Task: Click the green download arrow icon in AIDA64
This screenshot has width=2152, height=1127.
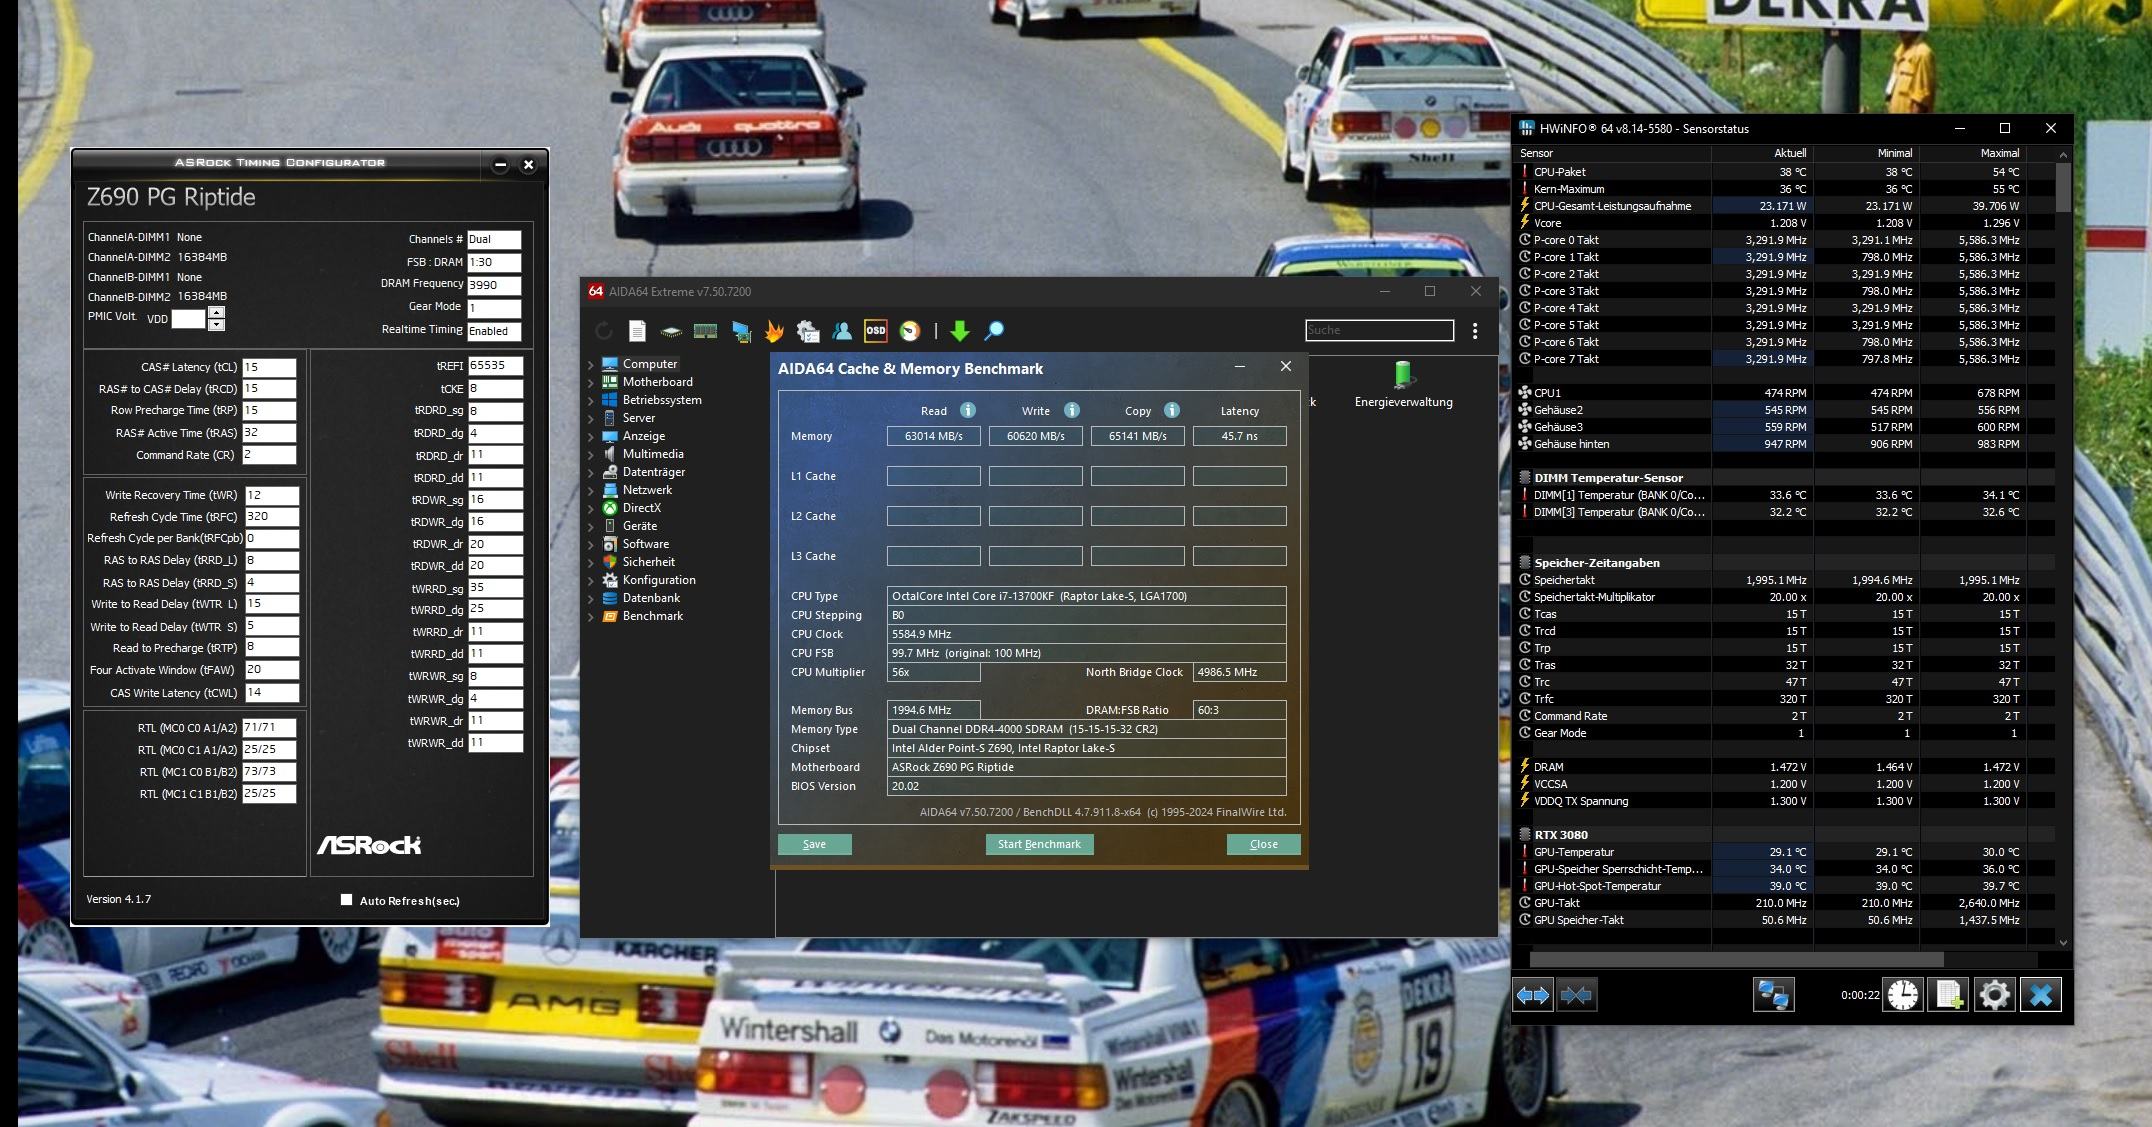Action: point(960,331)
